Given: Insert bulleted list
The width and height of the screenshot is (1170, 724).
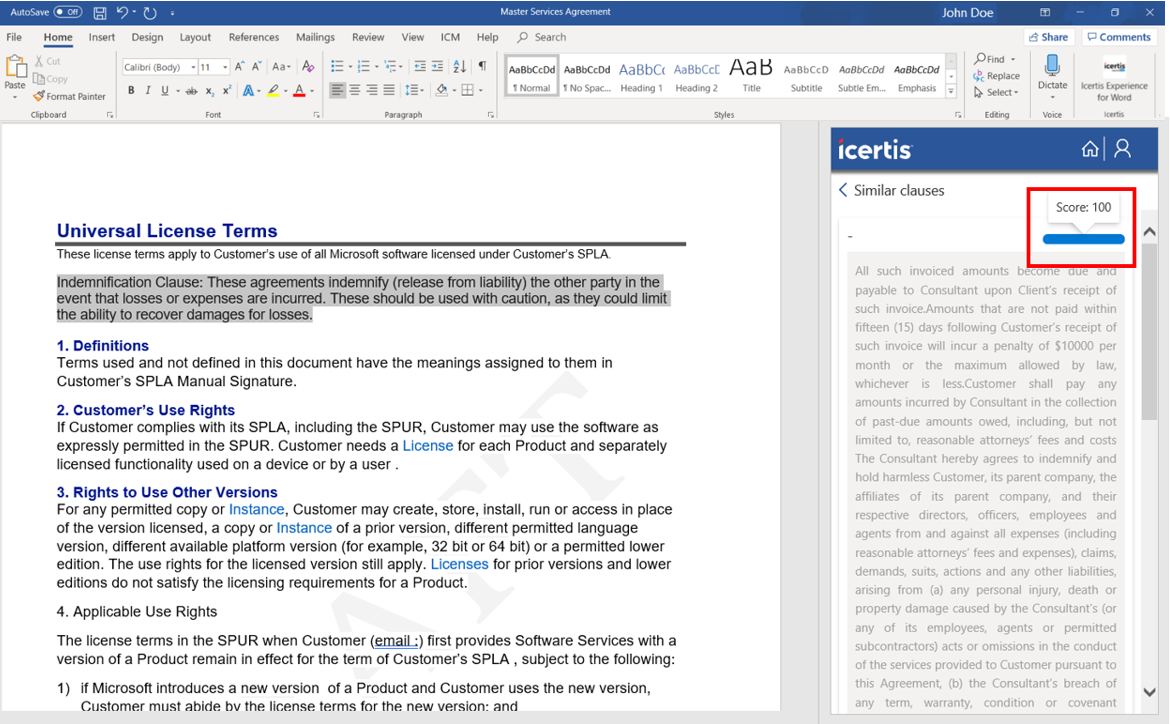Looking at the screenshot, I should coord(337,66).
